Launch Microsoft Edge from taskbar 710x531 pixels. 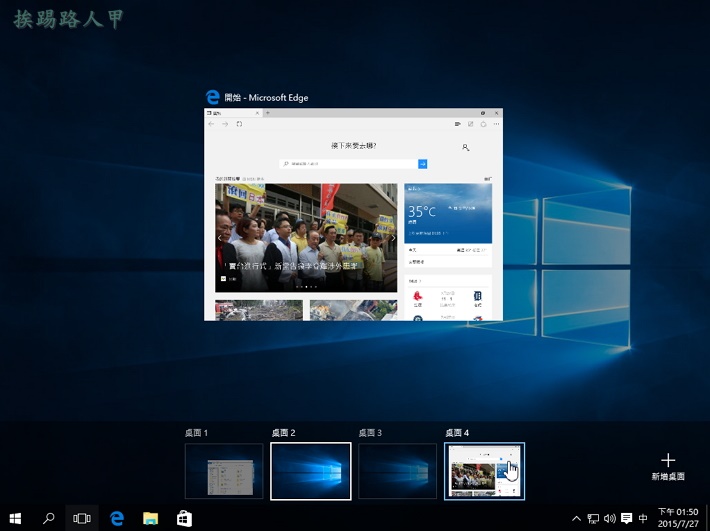(x=117, y=518)
